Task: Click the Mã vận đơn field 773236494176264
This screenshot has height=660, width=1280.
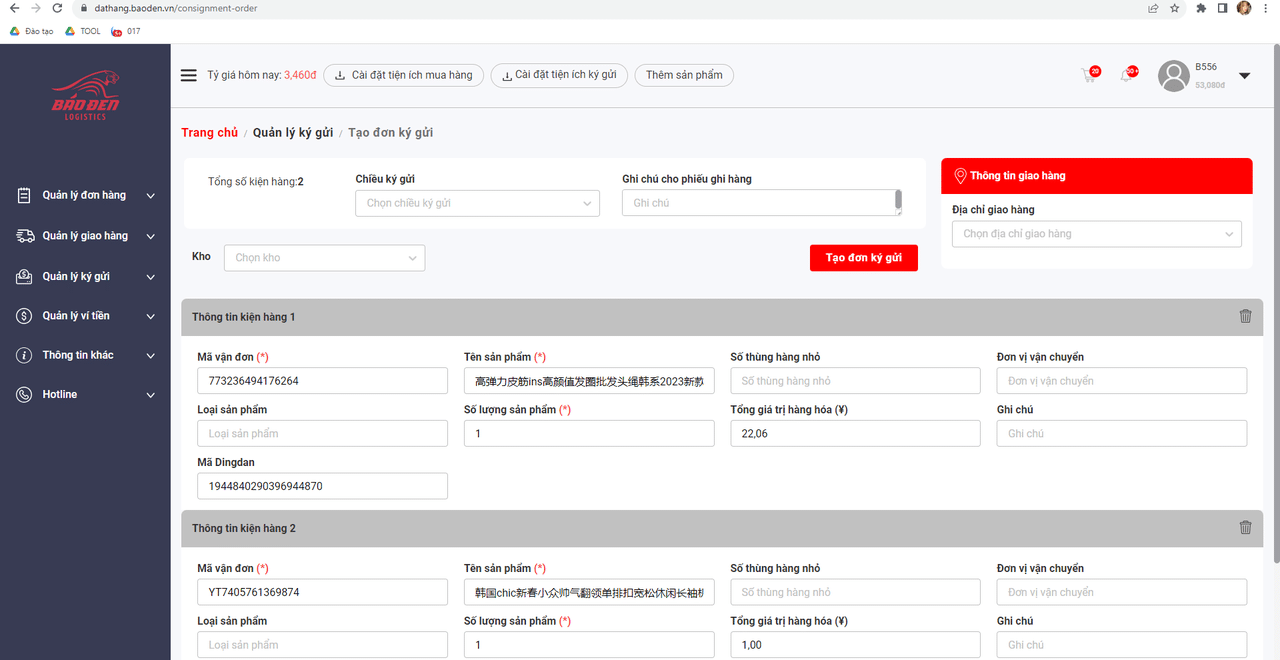Action: point(322,381)
